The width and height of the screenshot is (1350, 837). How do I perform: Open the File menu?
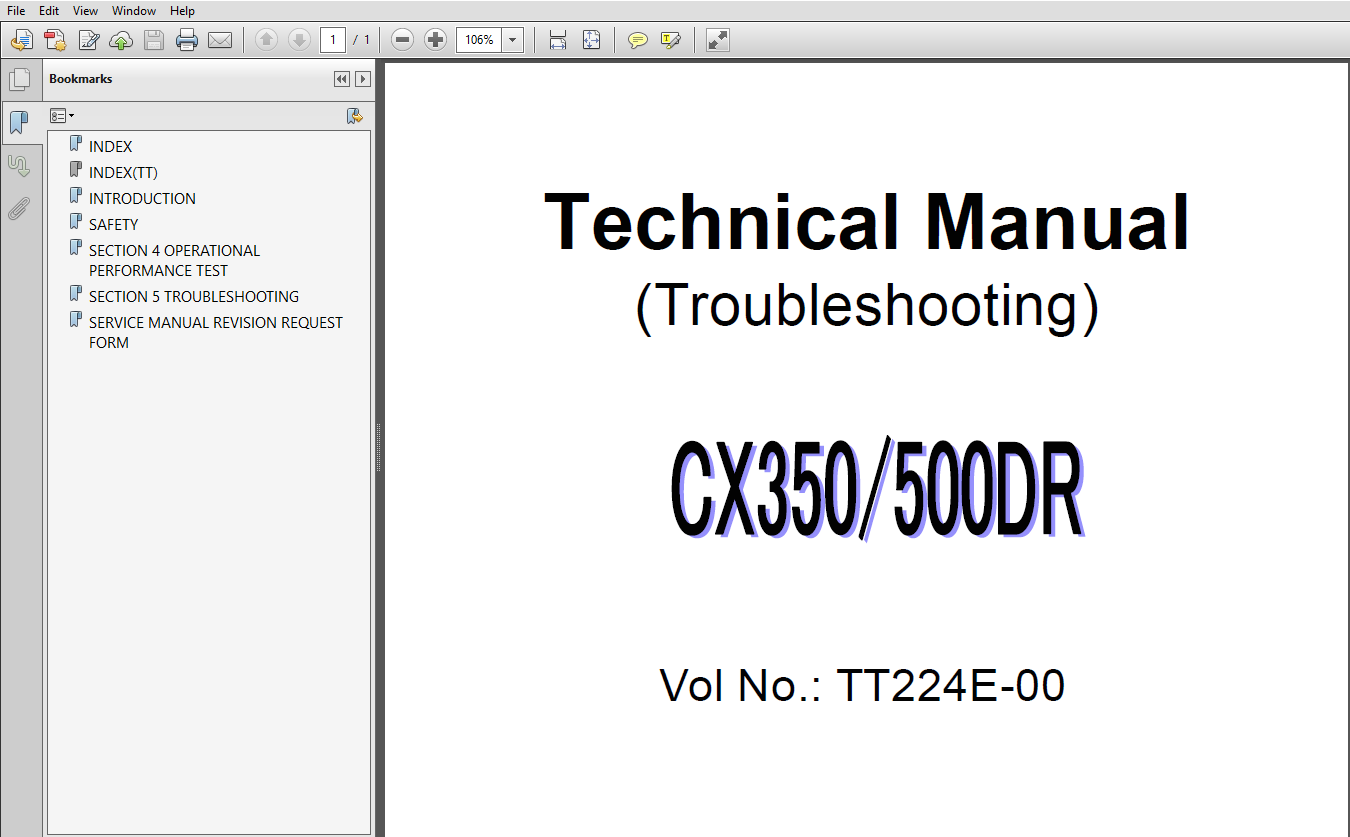point(16,11)
